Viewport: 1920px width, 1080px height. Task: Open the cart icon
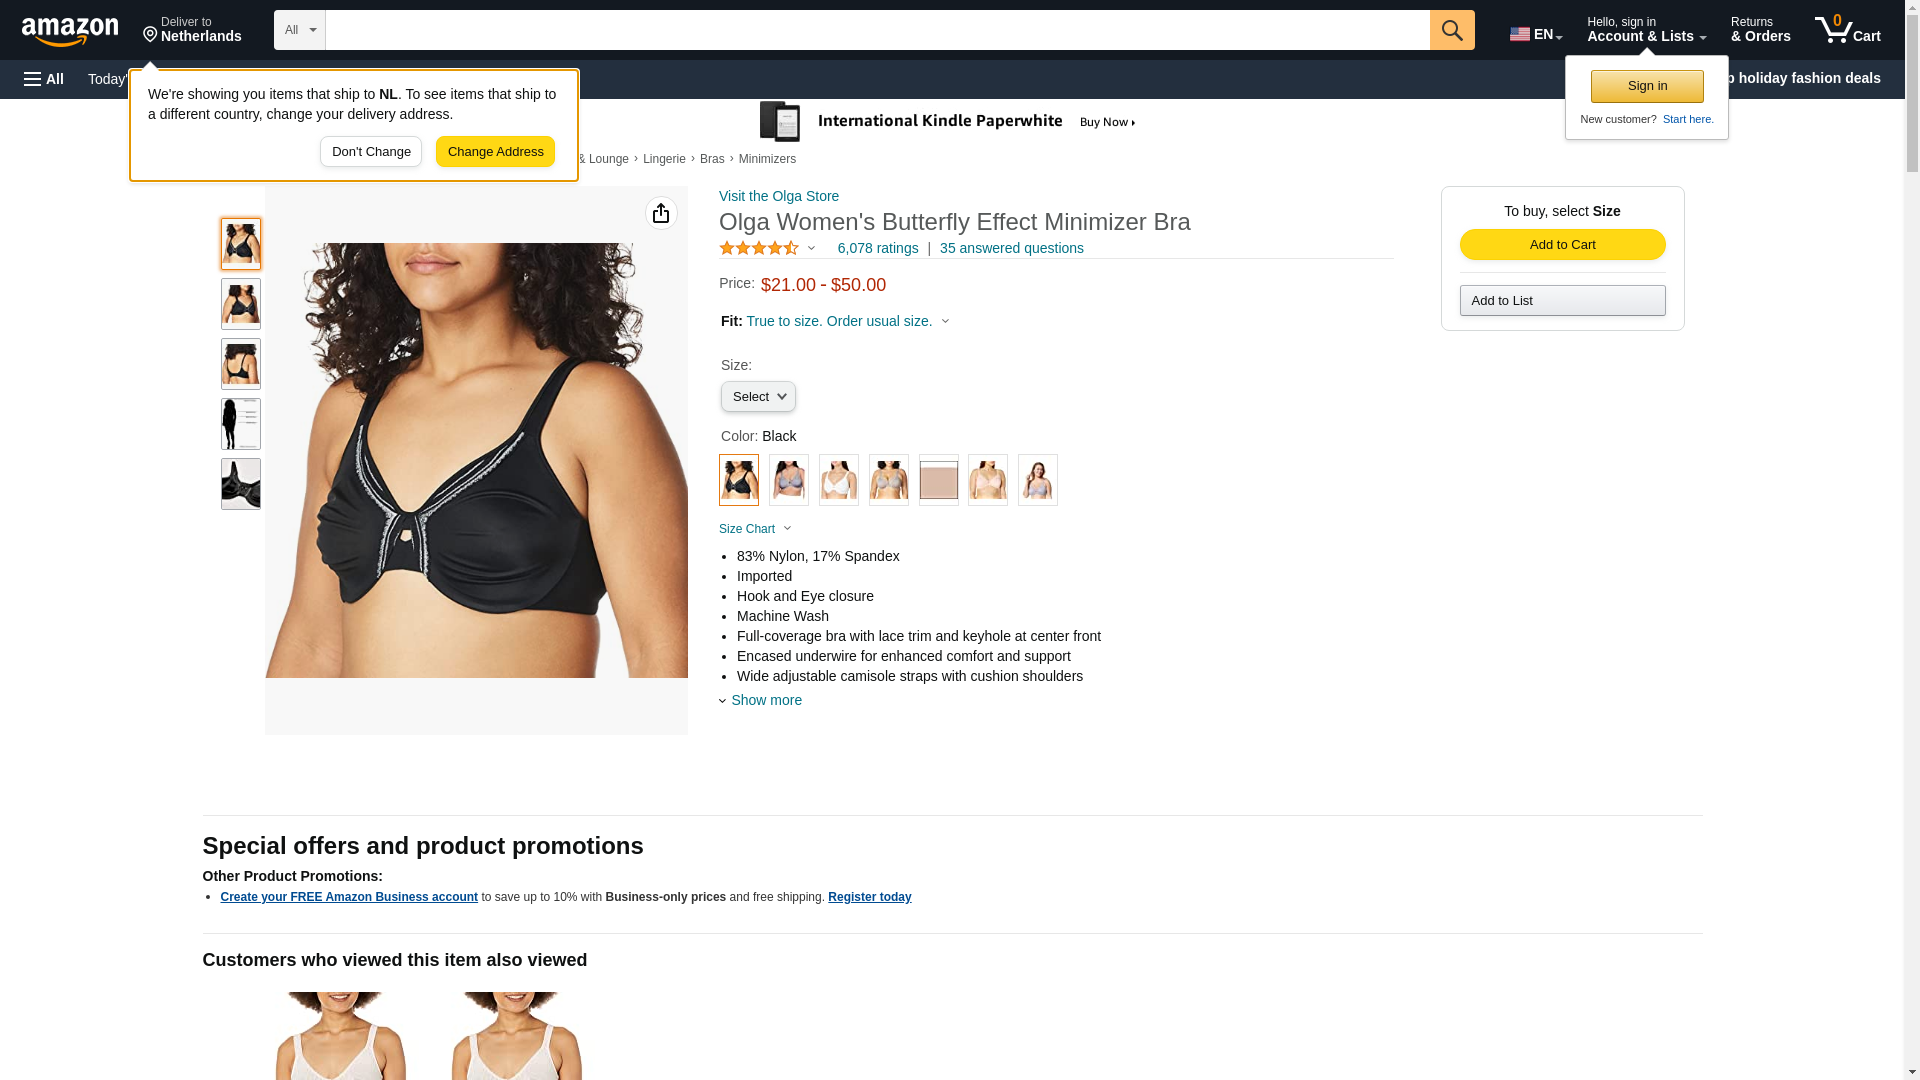coord(1847,29)
